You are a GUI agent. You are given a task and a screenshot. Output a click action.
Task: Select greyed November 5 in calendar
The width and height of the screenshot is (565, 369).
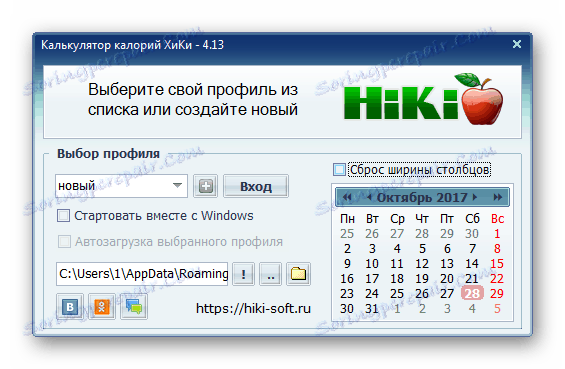click(497, 308)
